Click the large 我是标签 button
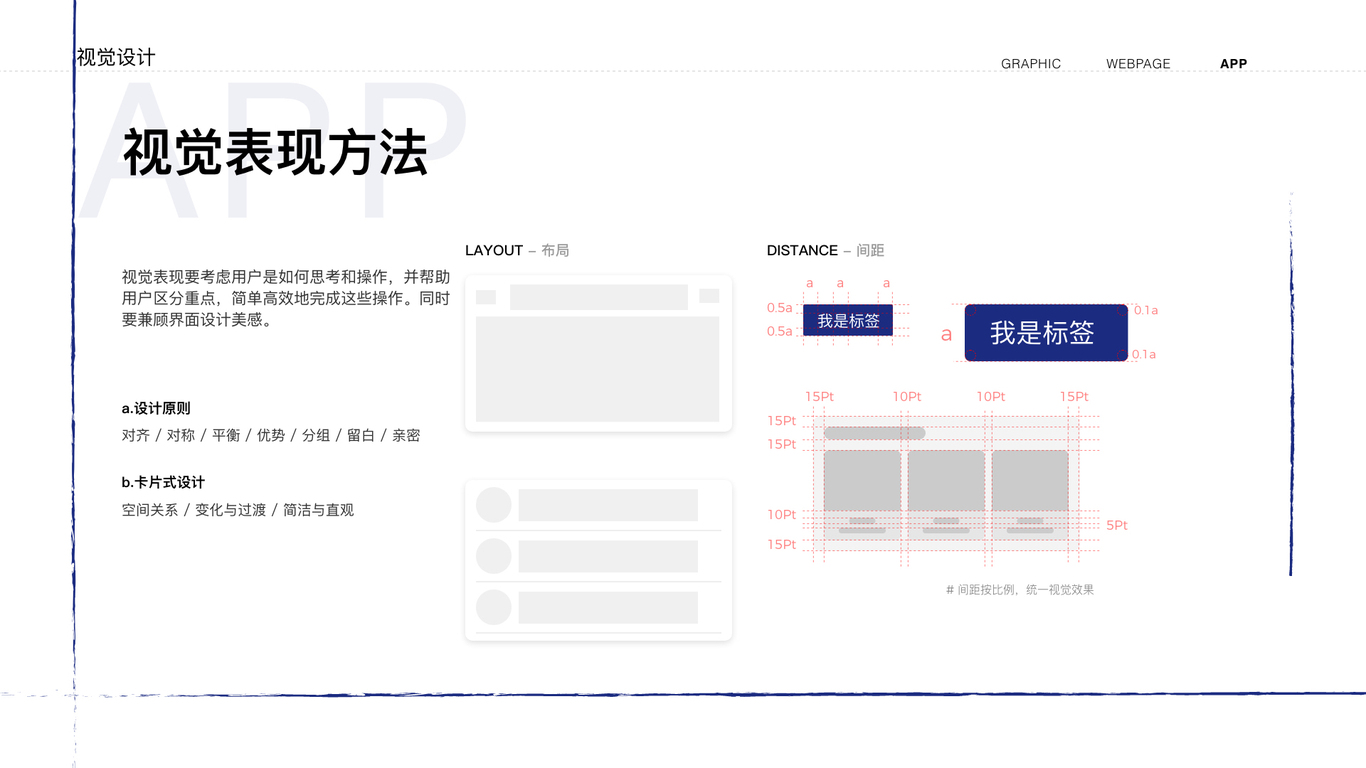The height and width of the screenshot is (768, 1366). [1046, 332]
